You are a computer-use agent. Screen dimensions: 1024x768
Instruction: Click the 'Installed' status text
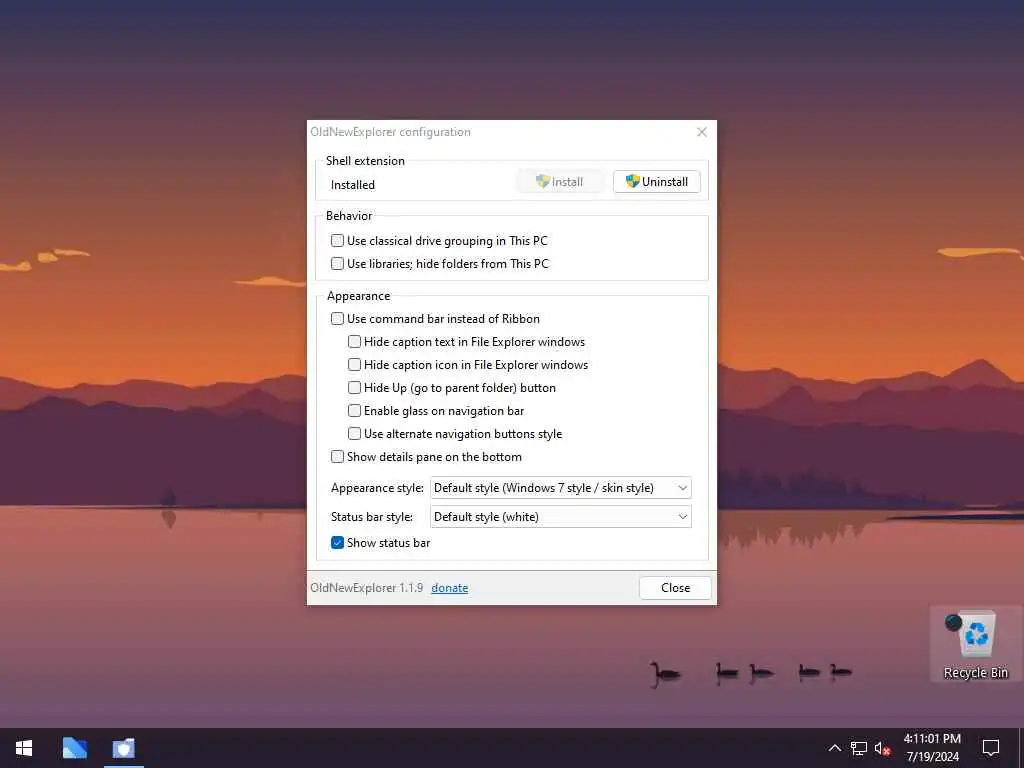click(353, 185)
